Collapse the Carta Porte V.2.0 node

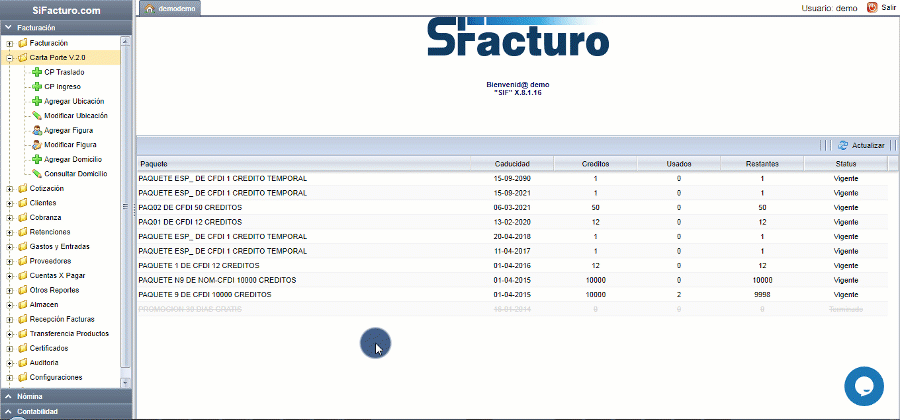click(9, 58)
